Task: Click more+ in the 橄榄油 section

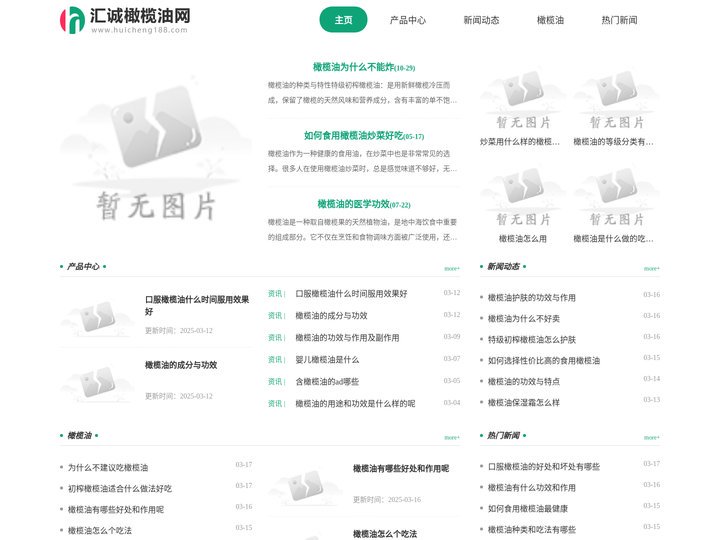Action: click(452, 438)
